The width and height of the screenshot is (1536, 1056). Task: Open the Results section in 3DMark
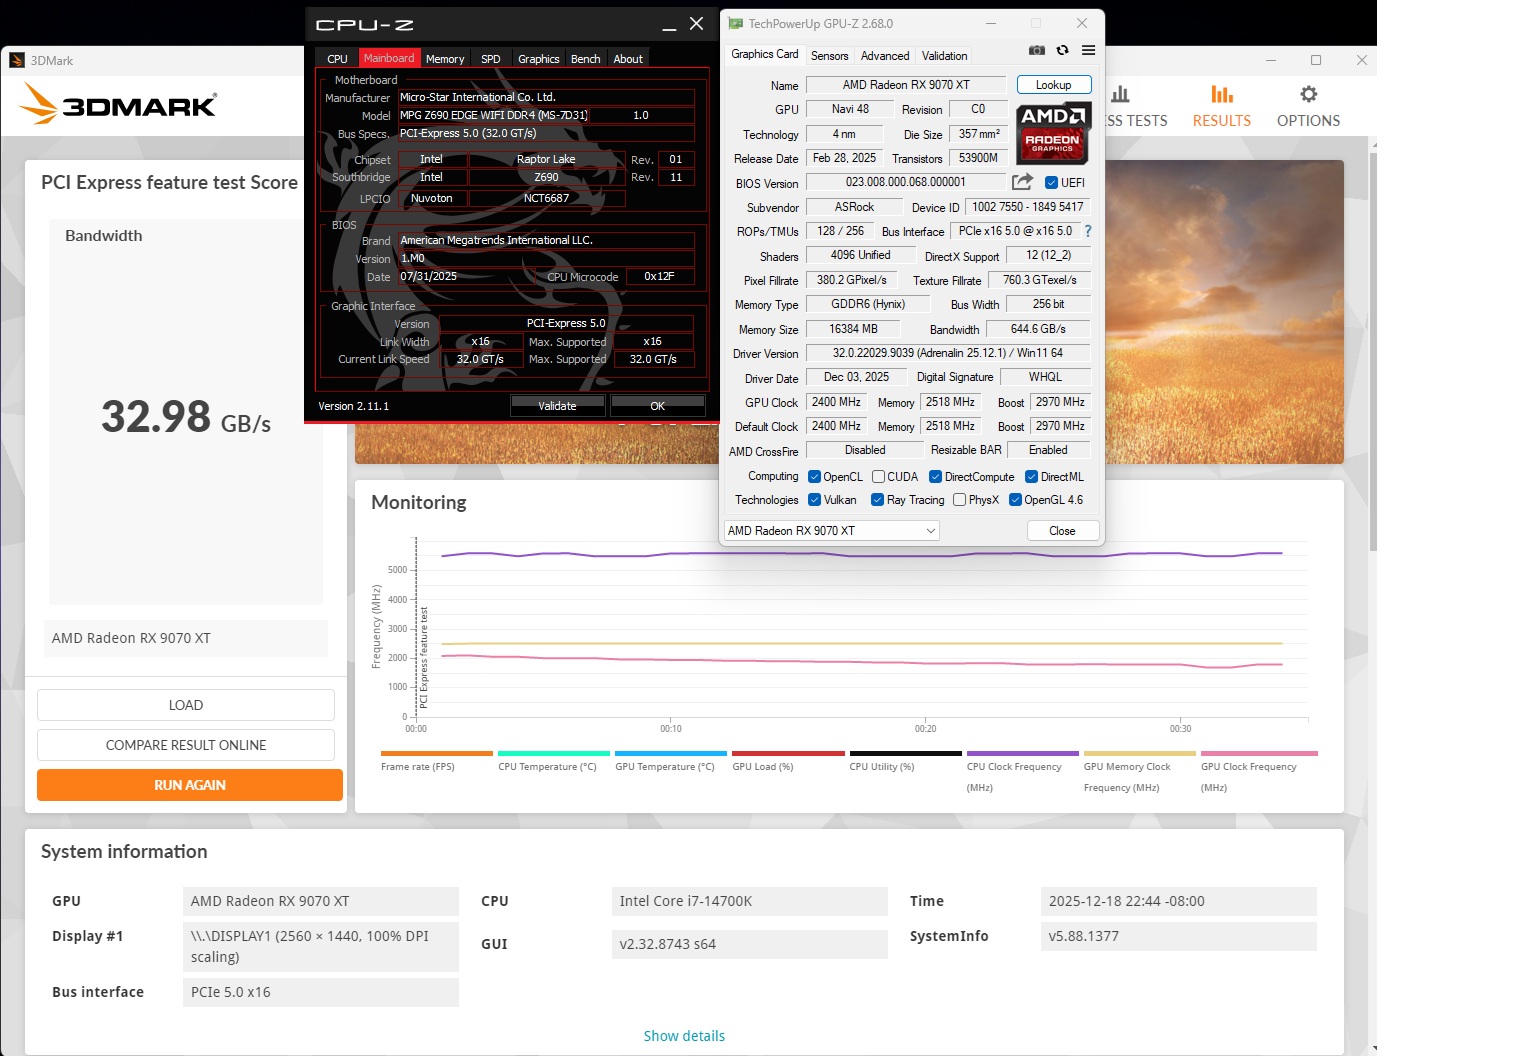point(1221,106)
